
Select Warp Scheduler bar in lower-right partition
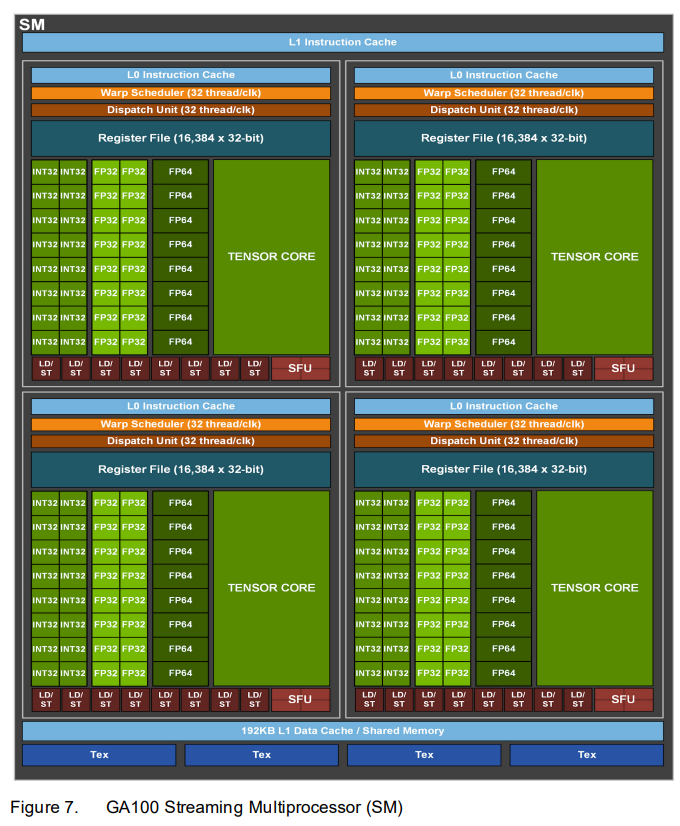(504, 424)
